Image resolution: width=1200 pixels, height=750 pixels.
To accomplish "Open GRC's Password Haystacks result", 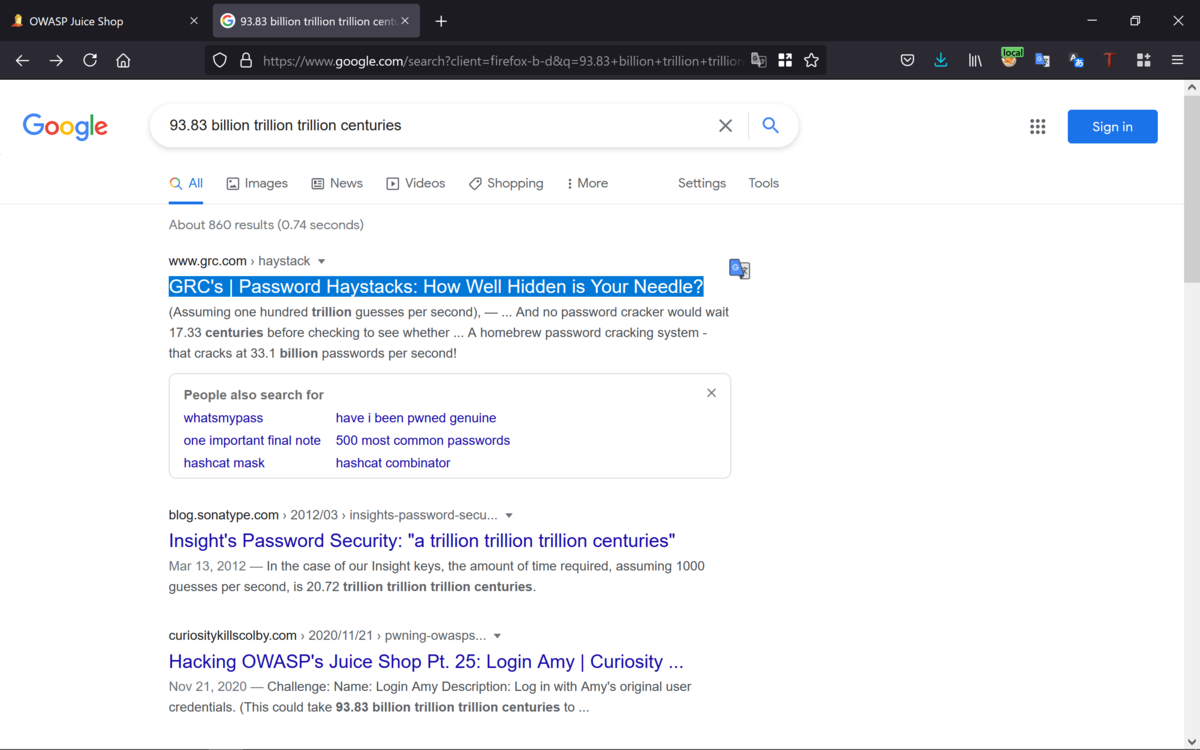I will [x=436, y=287].
